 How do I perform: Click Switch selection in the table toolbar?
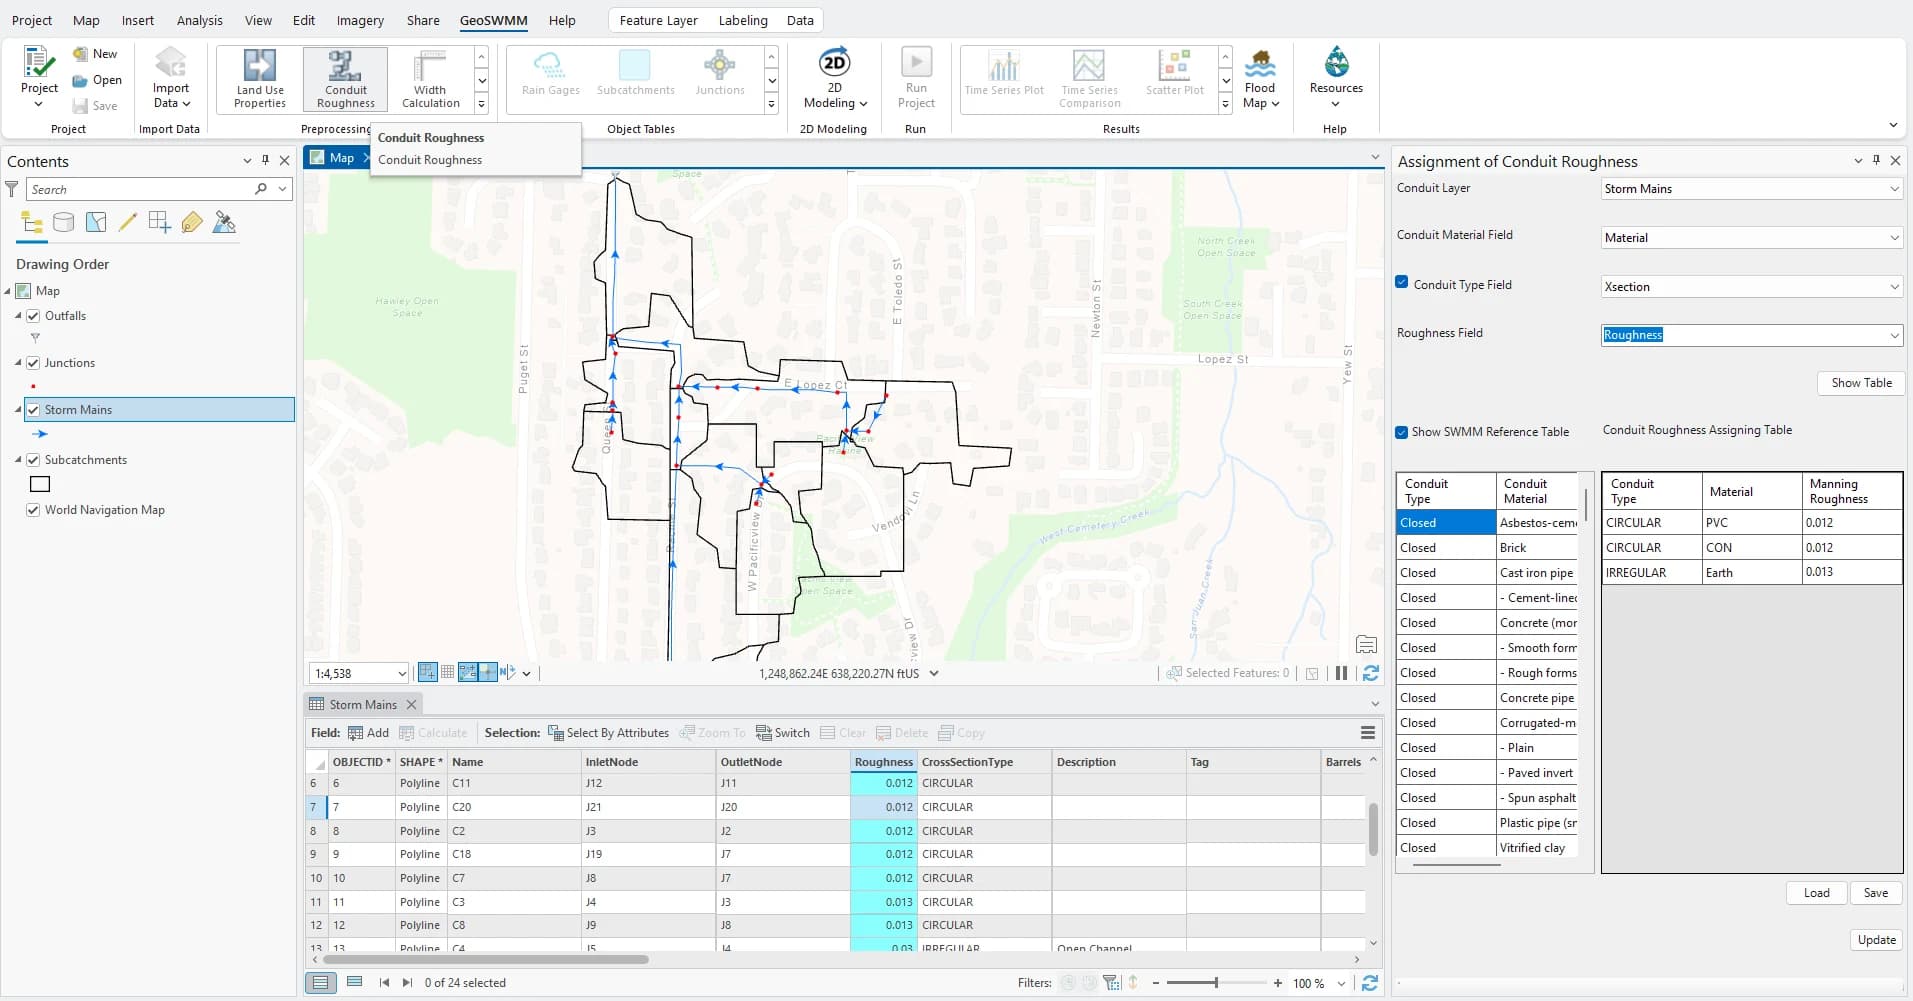[782, 733]
